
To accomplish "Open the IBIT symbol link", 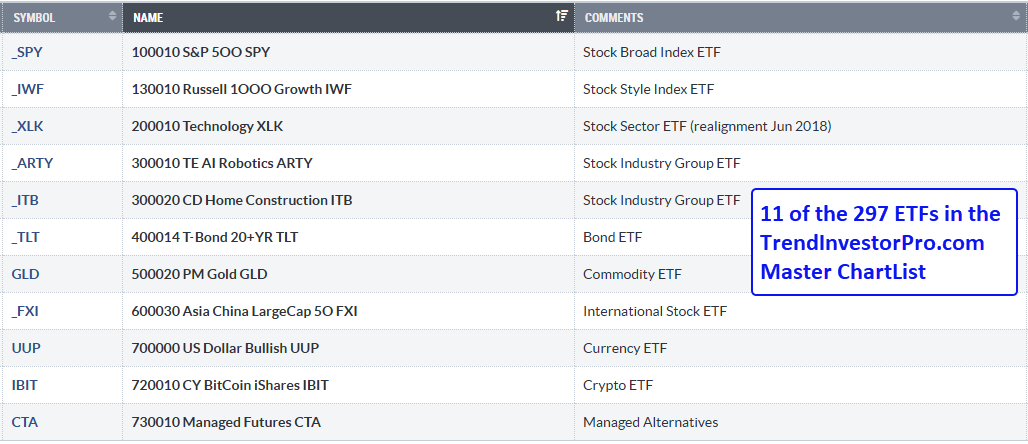I will pyautogui.click(x=24, y=385).
